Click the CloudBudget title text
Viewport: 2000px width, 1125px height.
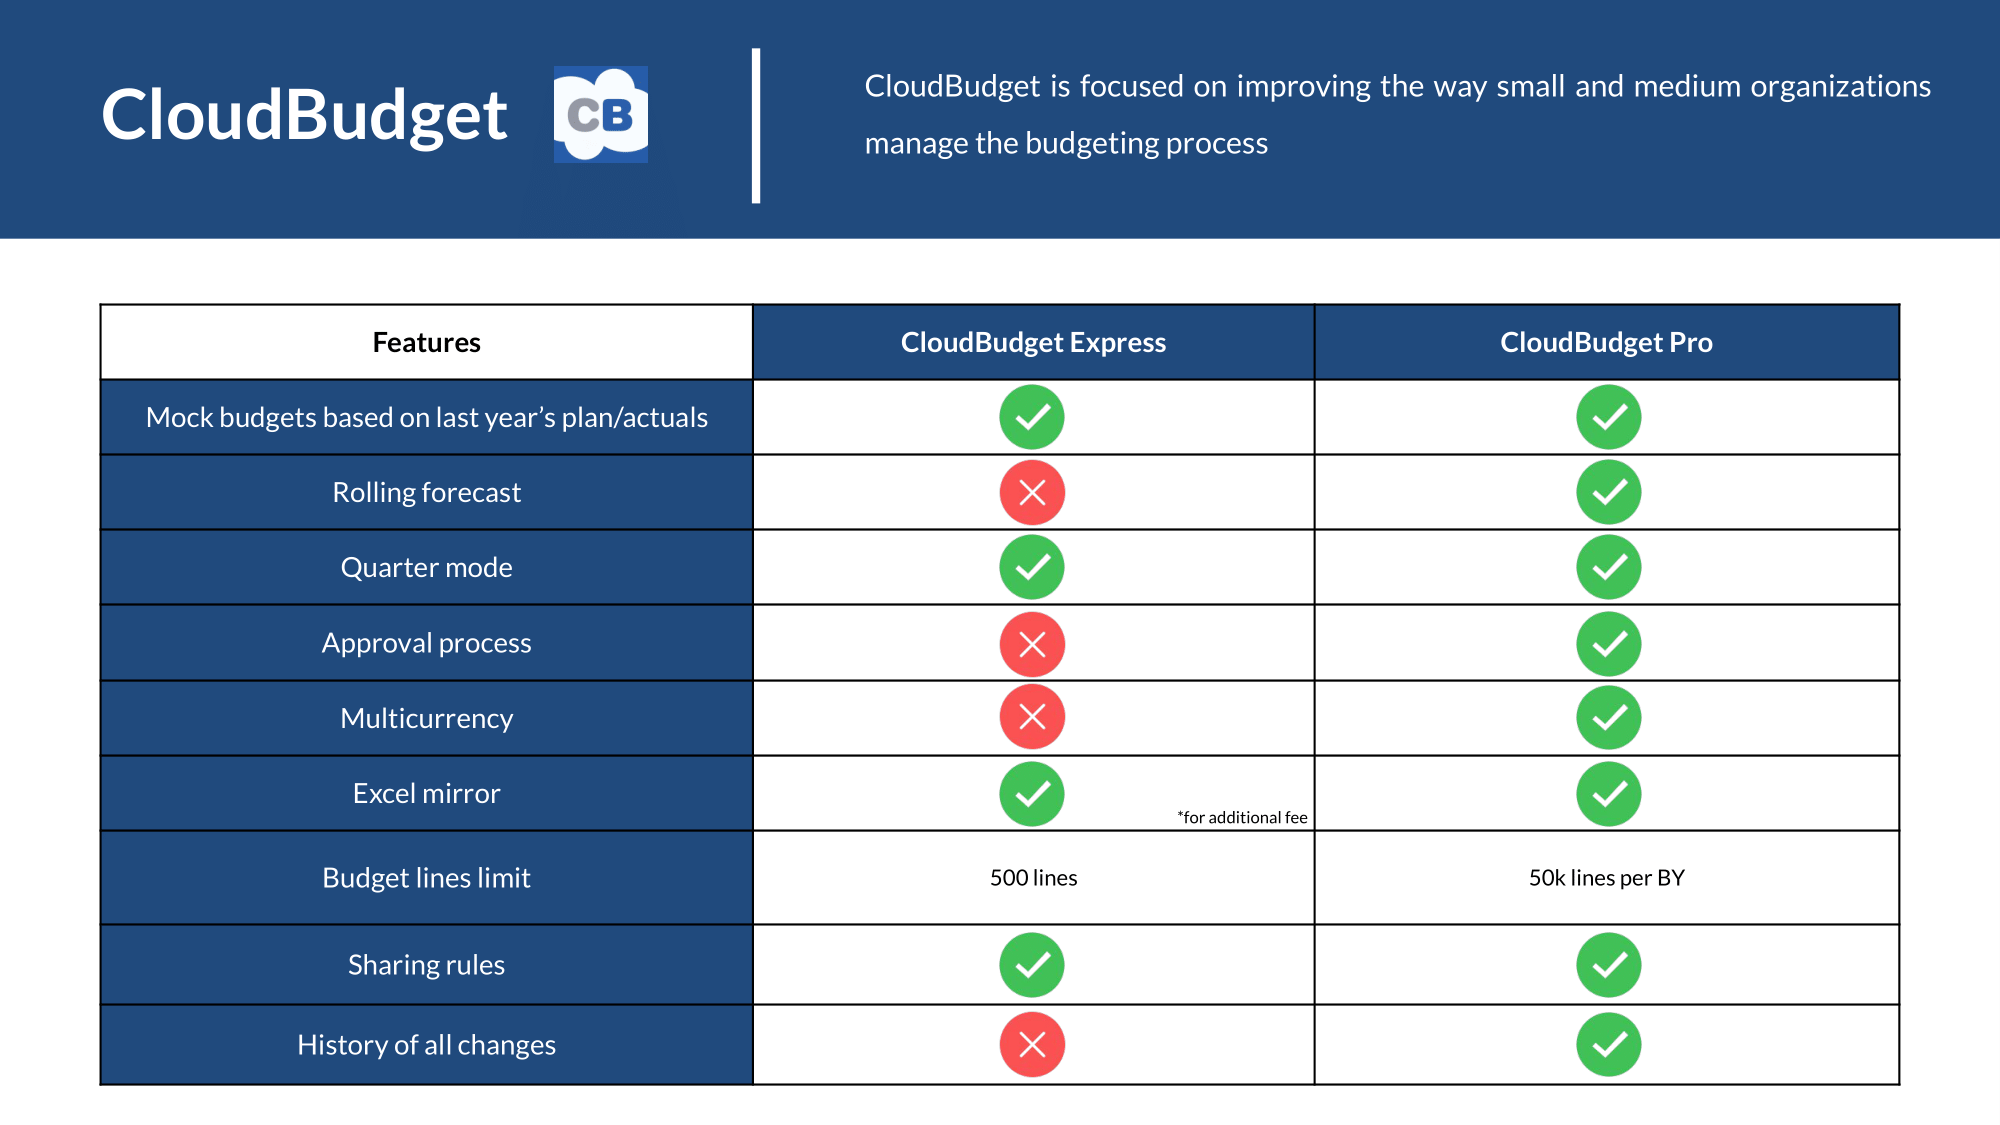point(304,114)
